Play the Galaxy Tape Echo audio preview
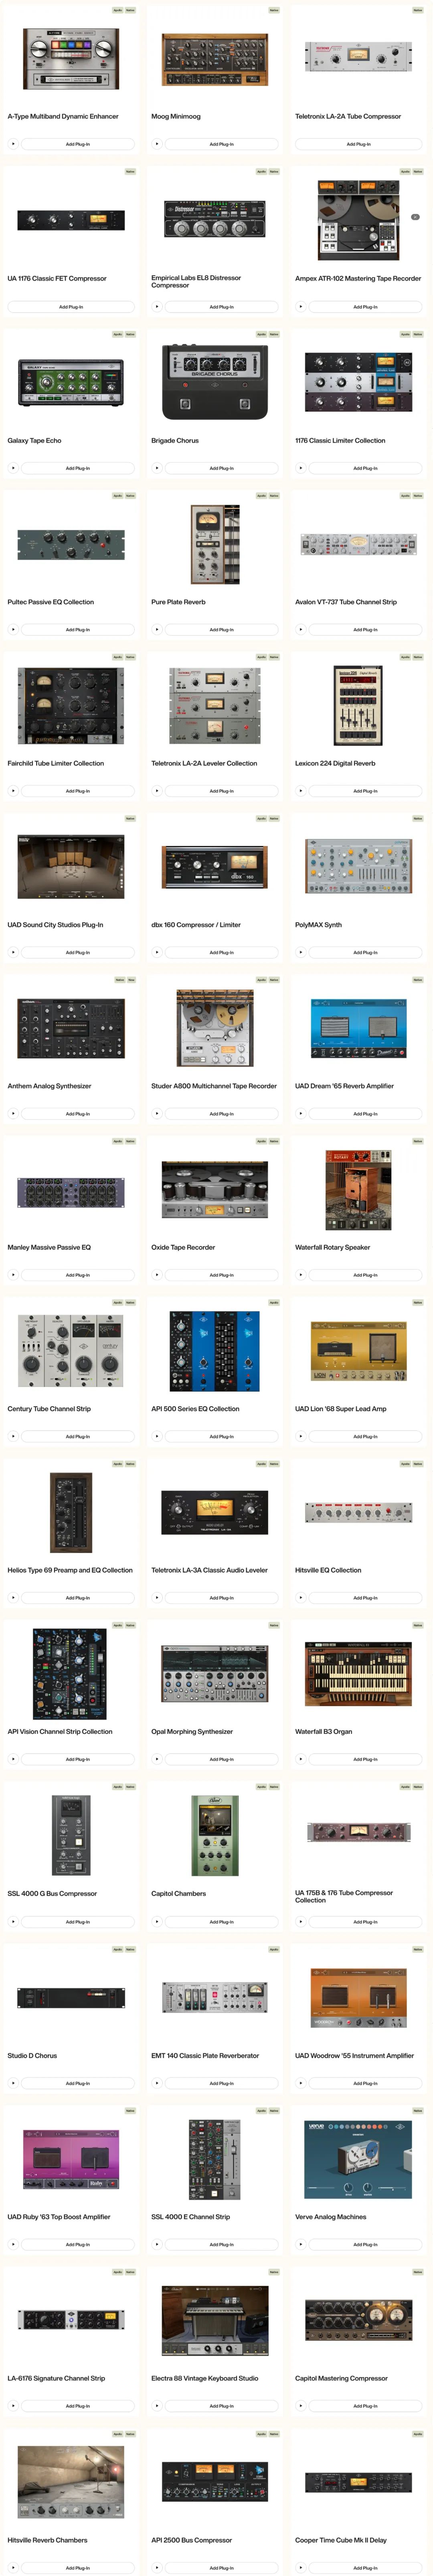The width and height of the screenshot is (433, 2576). click(13, 468)
